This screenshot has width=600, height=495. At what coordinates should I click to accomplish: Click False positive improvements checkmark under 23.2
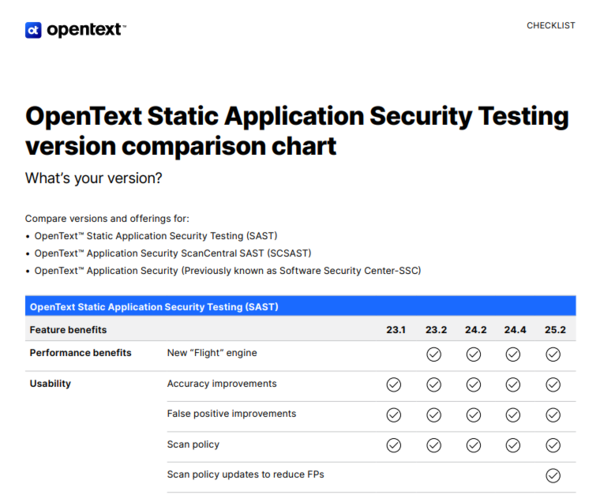point(434,415)
